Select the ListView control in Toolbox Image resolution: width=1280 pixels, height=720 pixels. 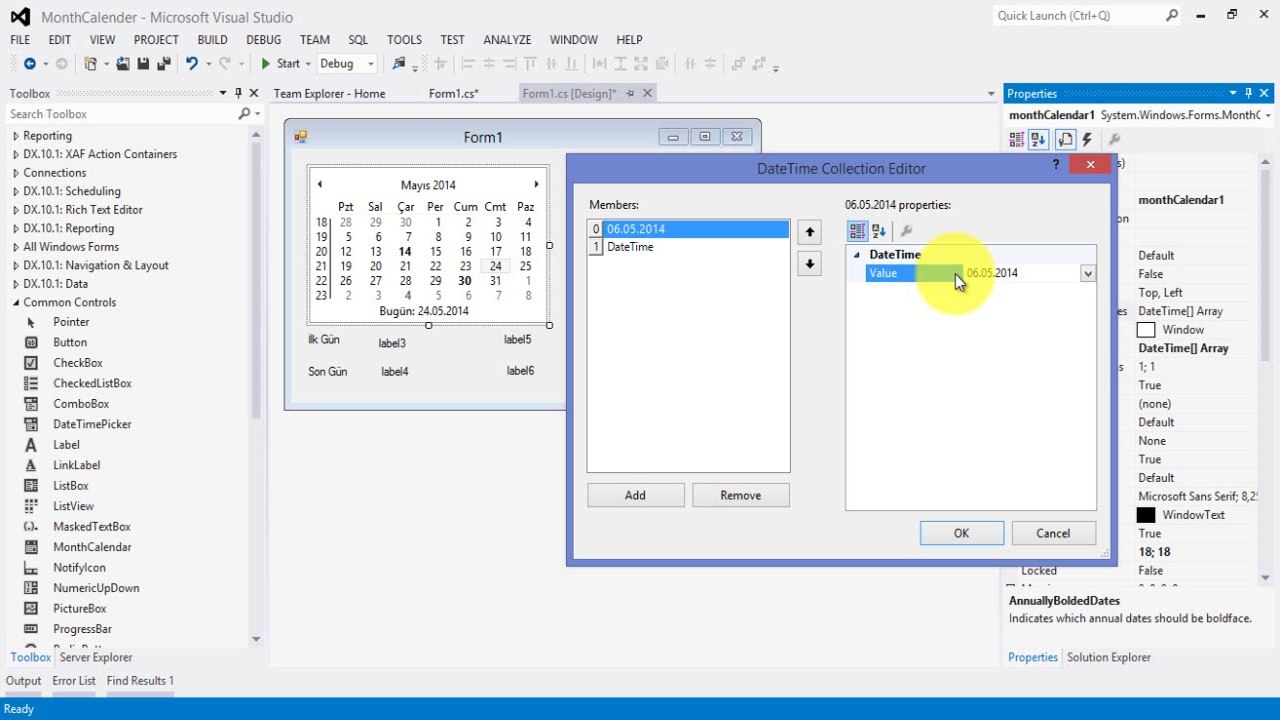click(x=73, y=506)
